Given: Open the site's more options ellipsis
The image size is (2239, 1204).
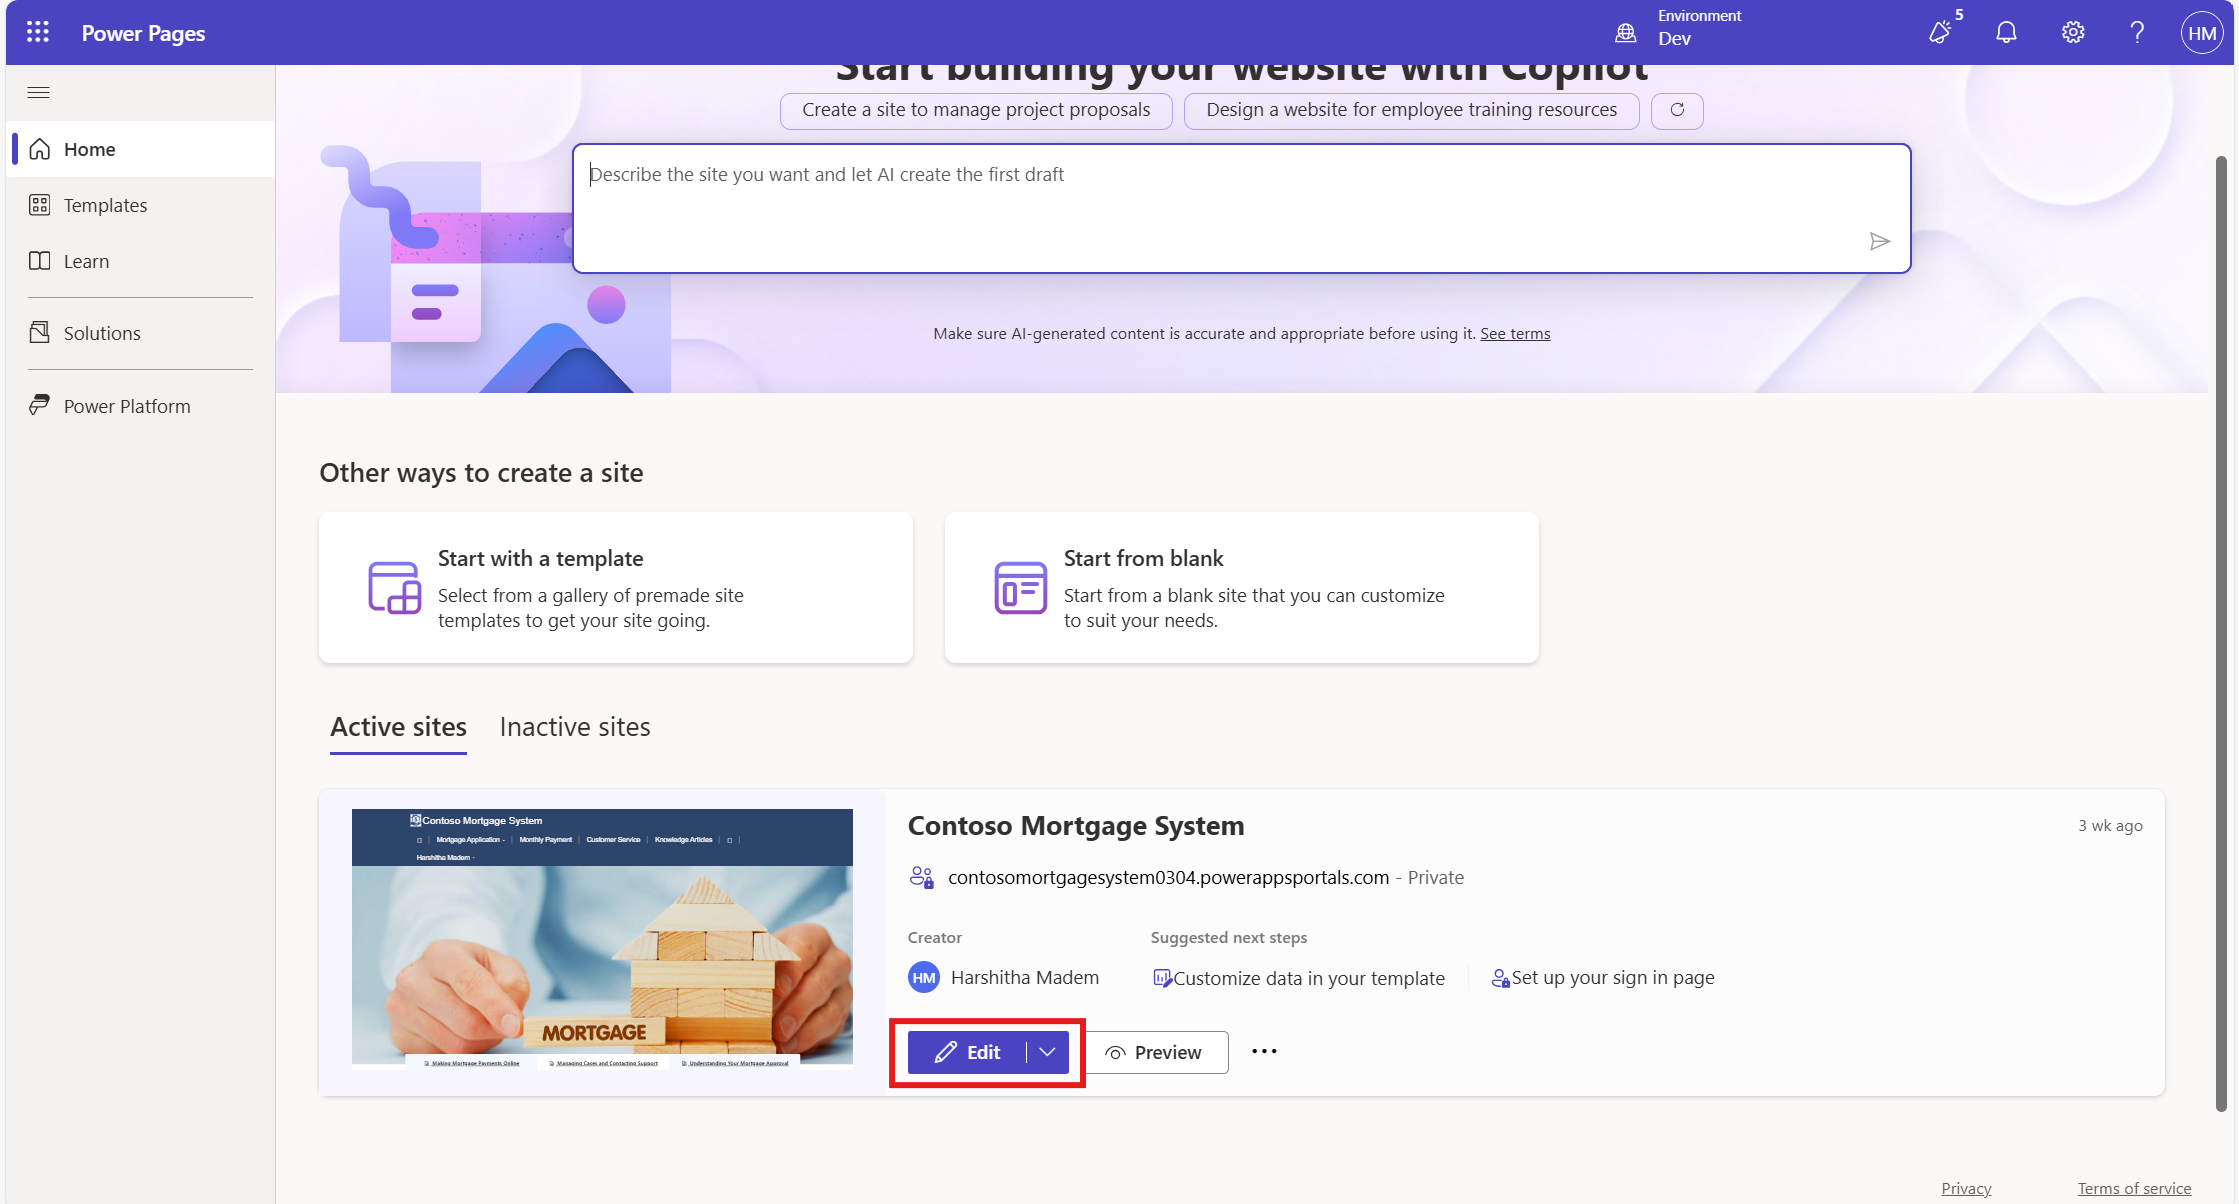Looking at the screenshot, I should (1264, 1051).
